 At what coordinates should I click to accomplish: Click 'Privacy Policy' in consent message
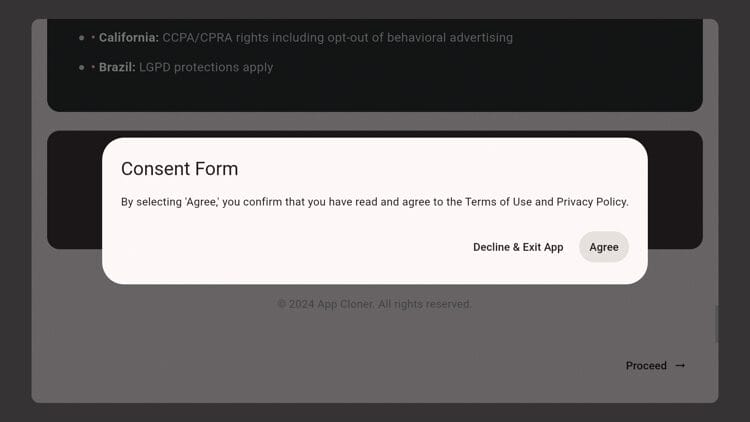tap(592, 202)
